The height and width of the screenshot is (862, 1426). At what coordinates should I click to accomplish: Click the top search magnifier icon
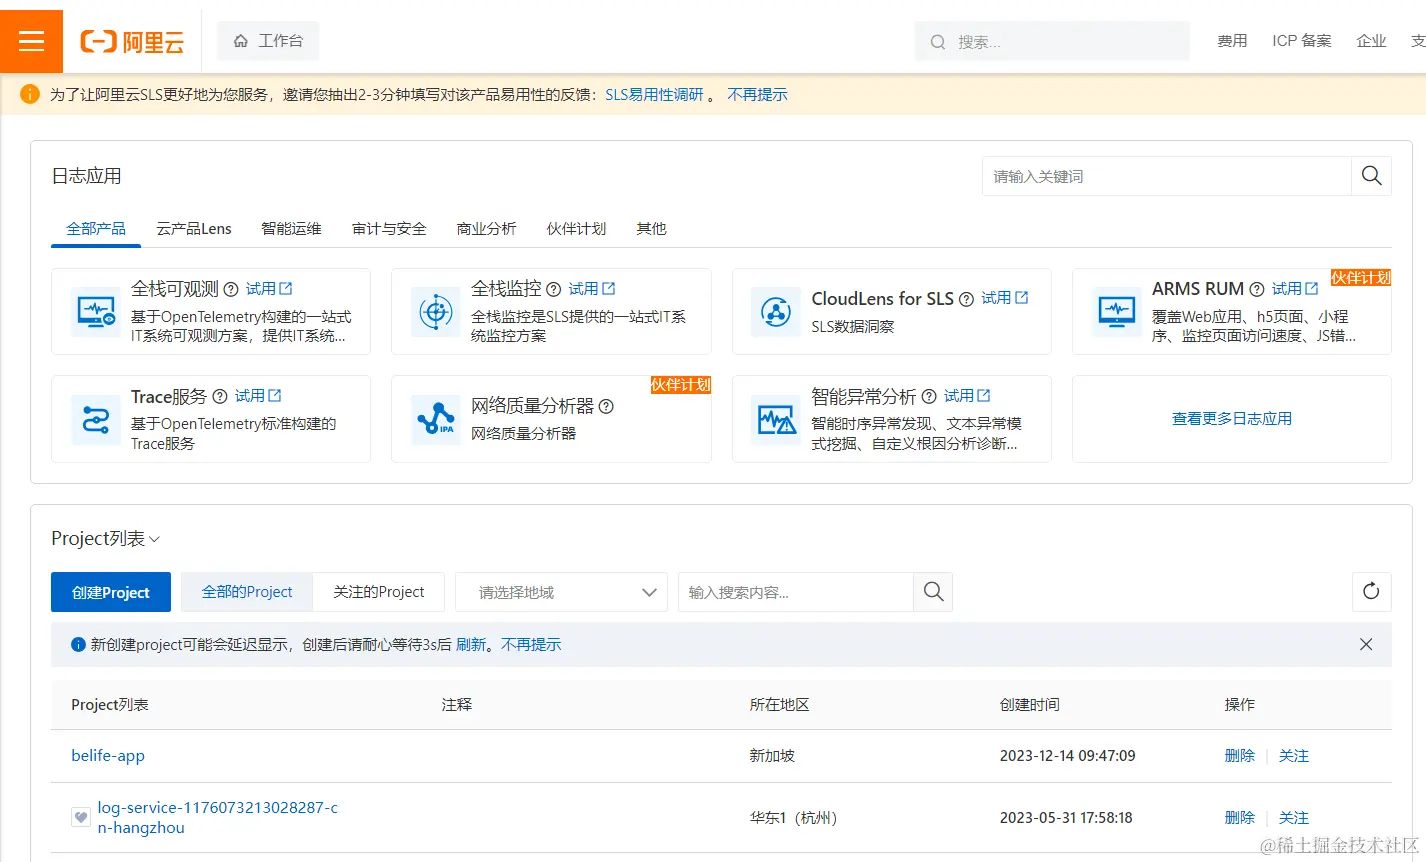point(937,41)
